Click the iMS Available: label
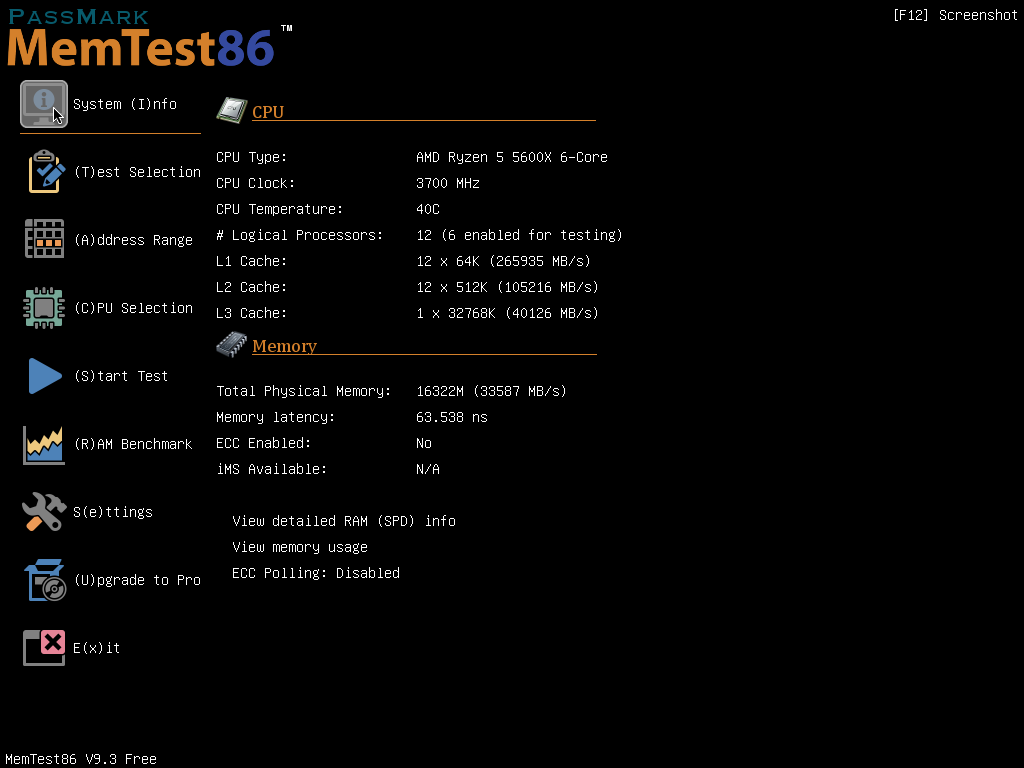Image resolution: width=1024 pixels, height=768 pixels. pyautogui.click(x=272, y=470)
